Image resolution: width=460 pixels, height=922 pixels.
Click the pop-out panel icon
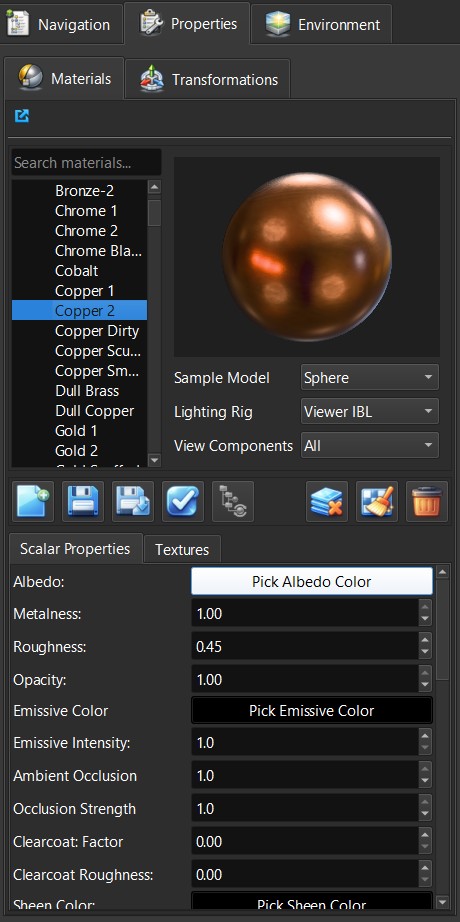coord(22,116)
